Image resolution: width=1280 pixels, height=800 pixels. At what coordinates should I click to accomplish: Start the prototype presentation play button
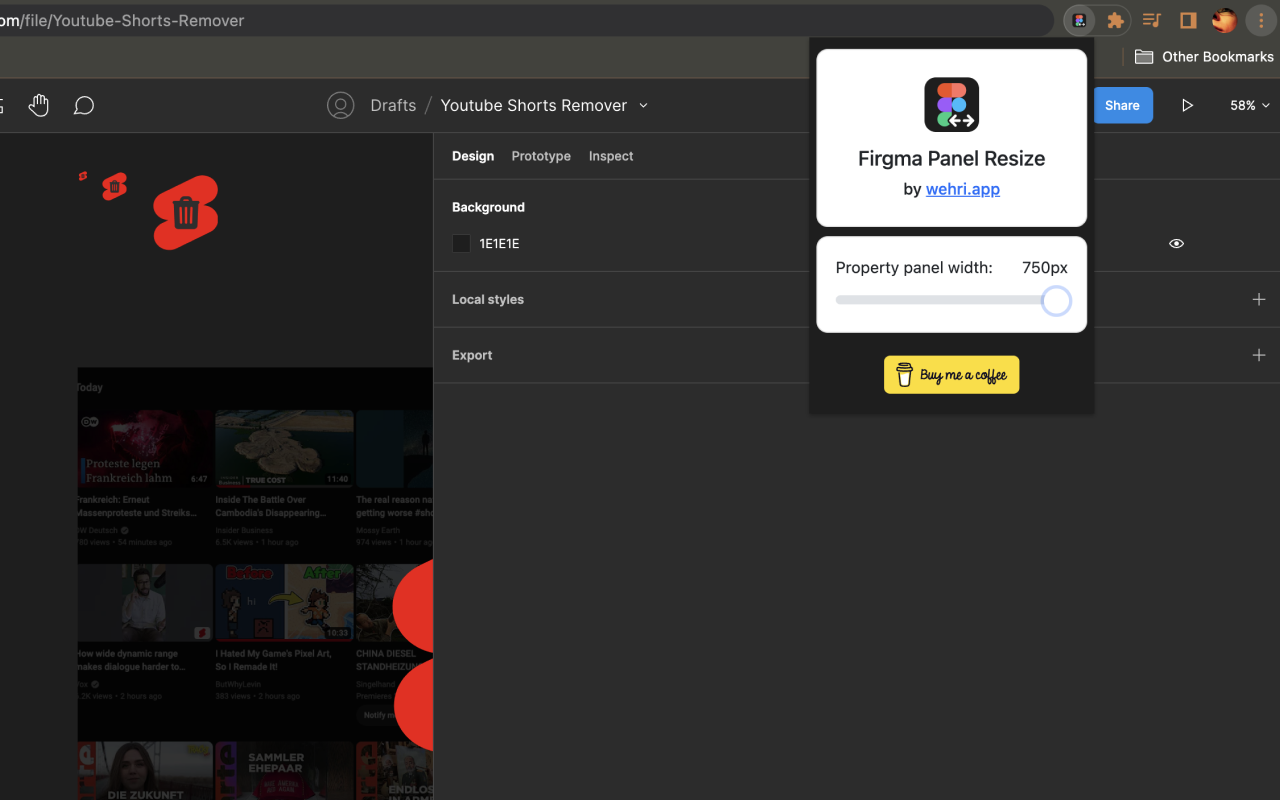tap(1187, 105)
